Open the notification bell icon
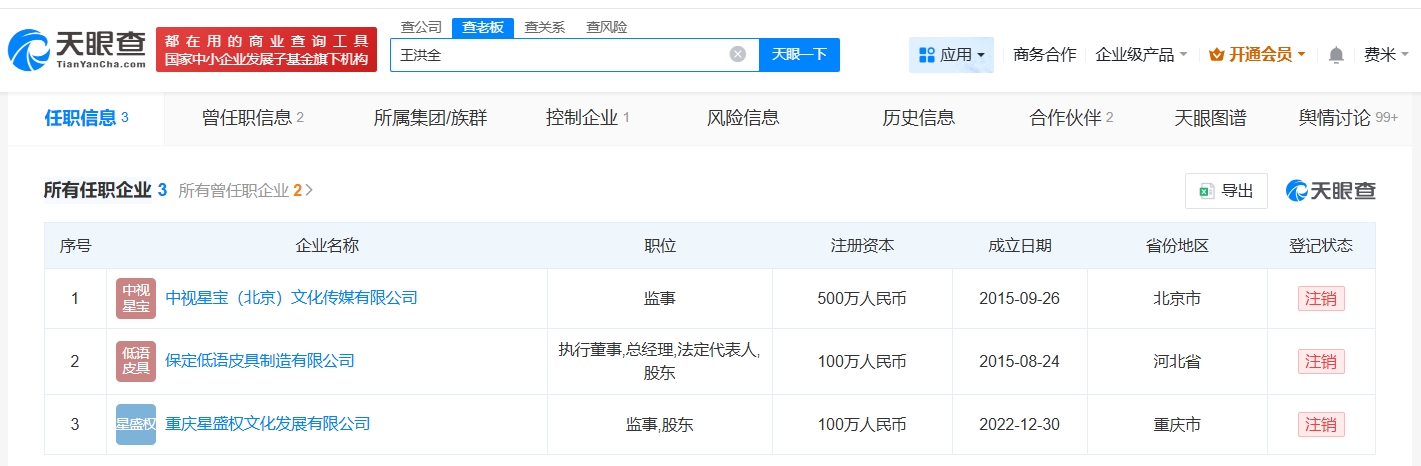Image resolution: width=1421 pixels, height=466 pixels. pyautogui.click(x=1335, y=55)
